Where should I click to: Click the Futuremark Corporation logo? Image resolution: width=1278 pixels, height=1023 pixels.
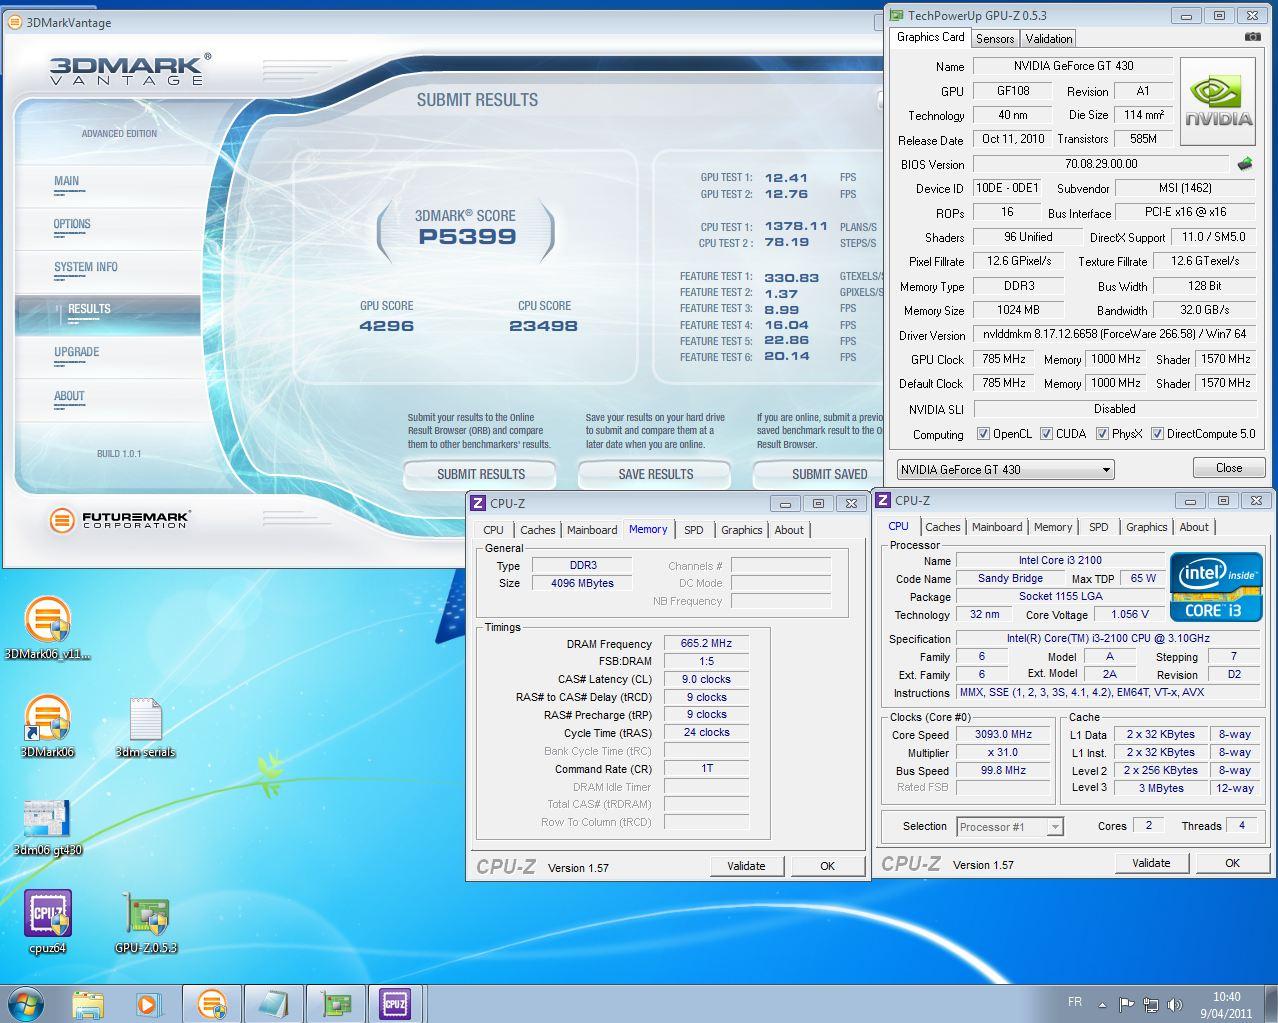[118, 520]
